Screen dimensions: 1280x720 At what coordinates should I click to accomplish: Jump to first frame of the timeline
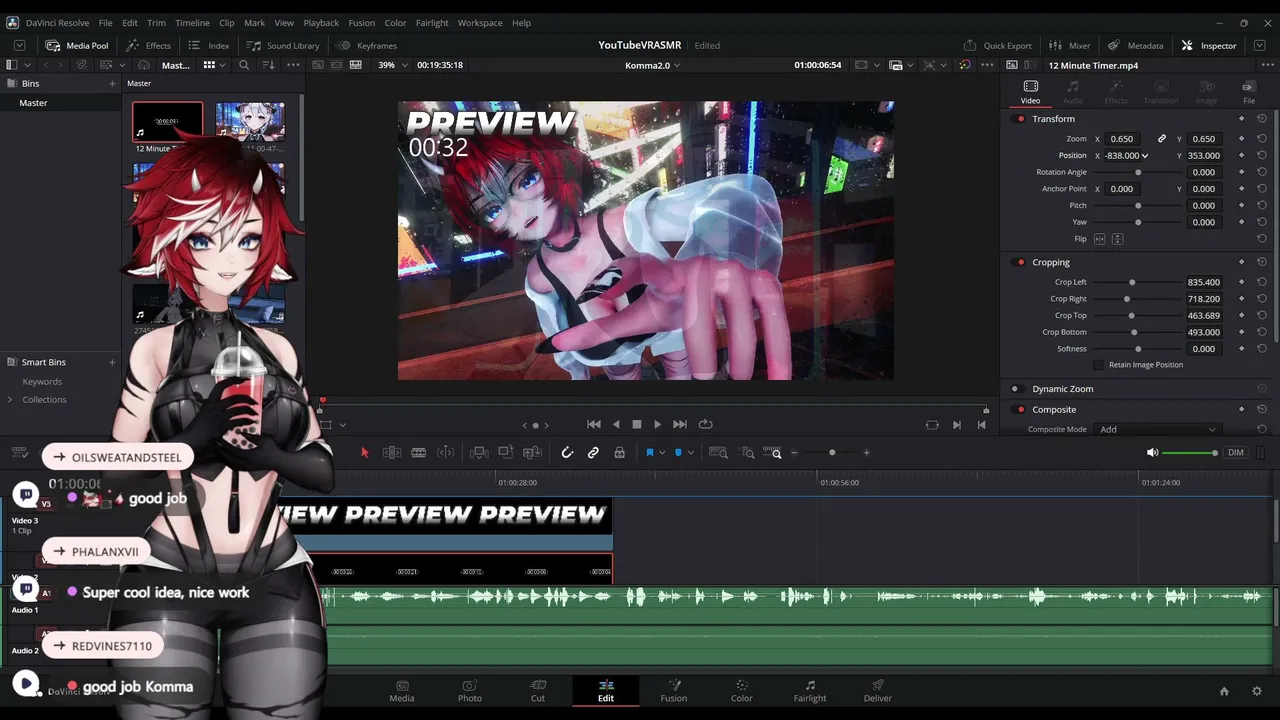594,425
